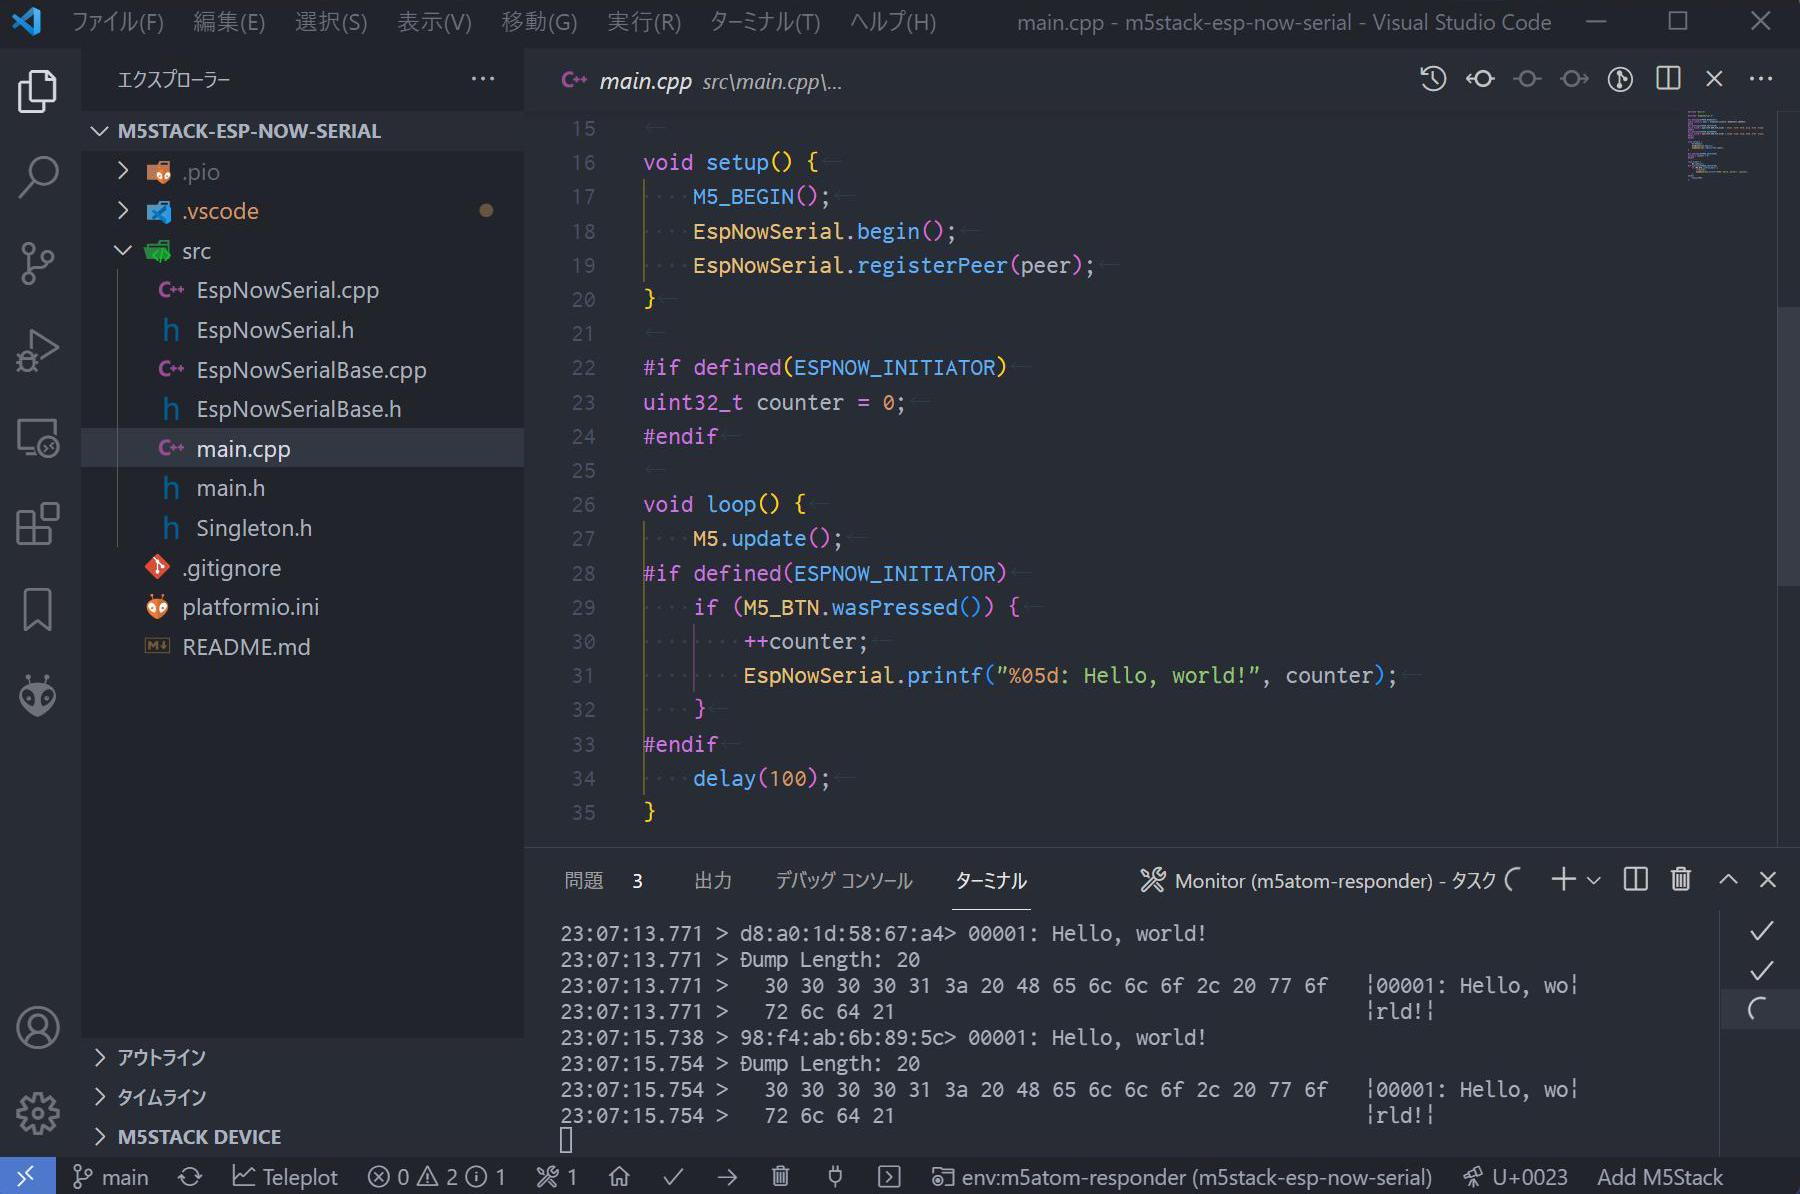This screenshot has width=1800, height=1194.
Task: Collapse the src folder in Explorer
Action: [x=123, y=250]
